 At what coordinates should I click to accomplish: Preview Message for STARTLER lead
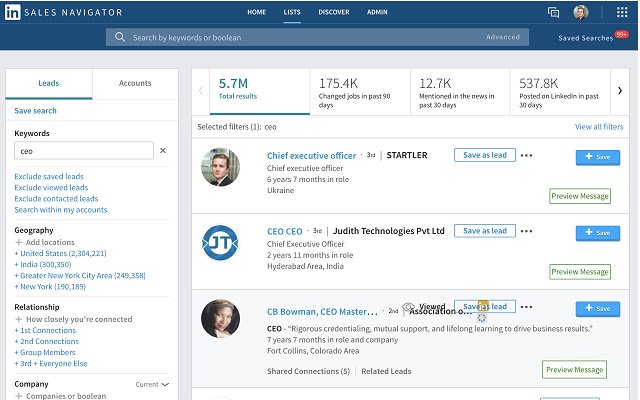(580, 196)
